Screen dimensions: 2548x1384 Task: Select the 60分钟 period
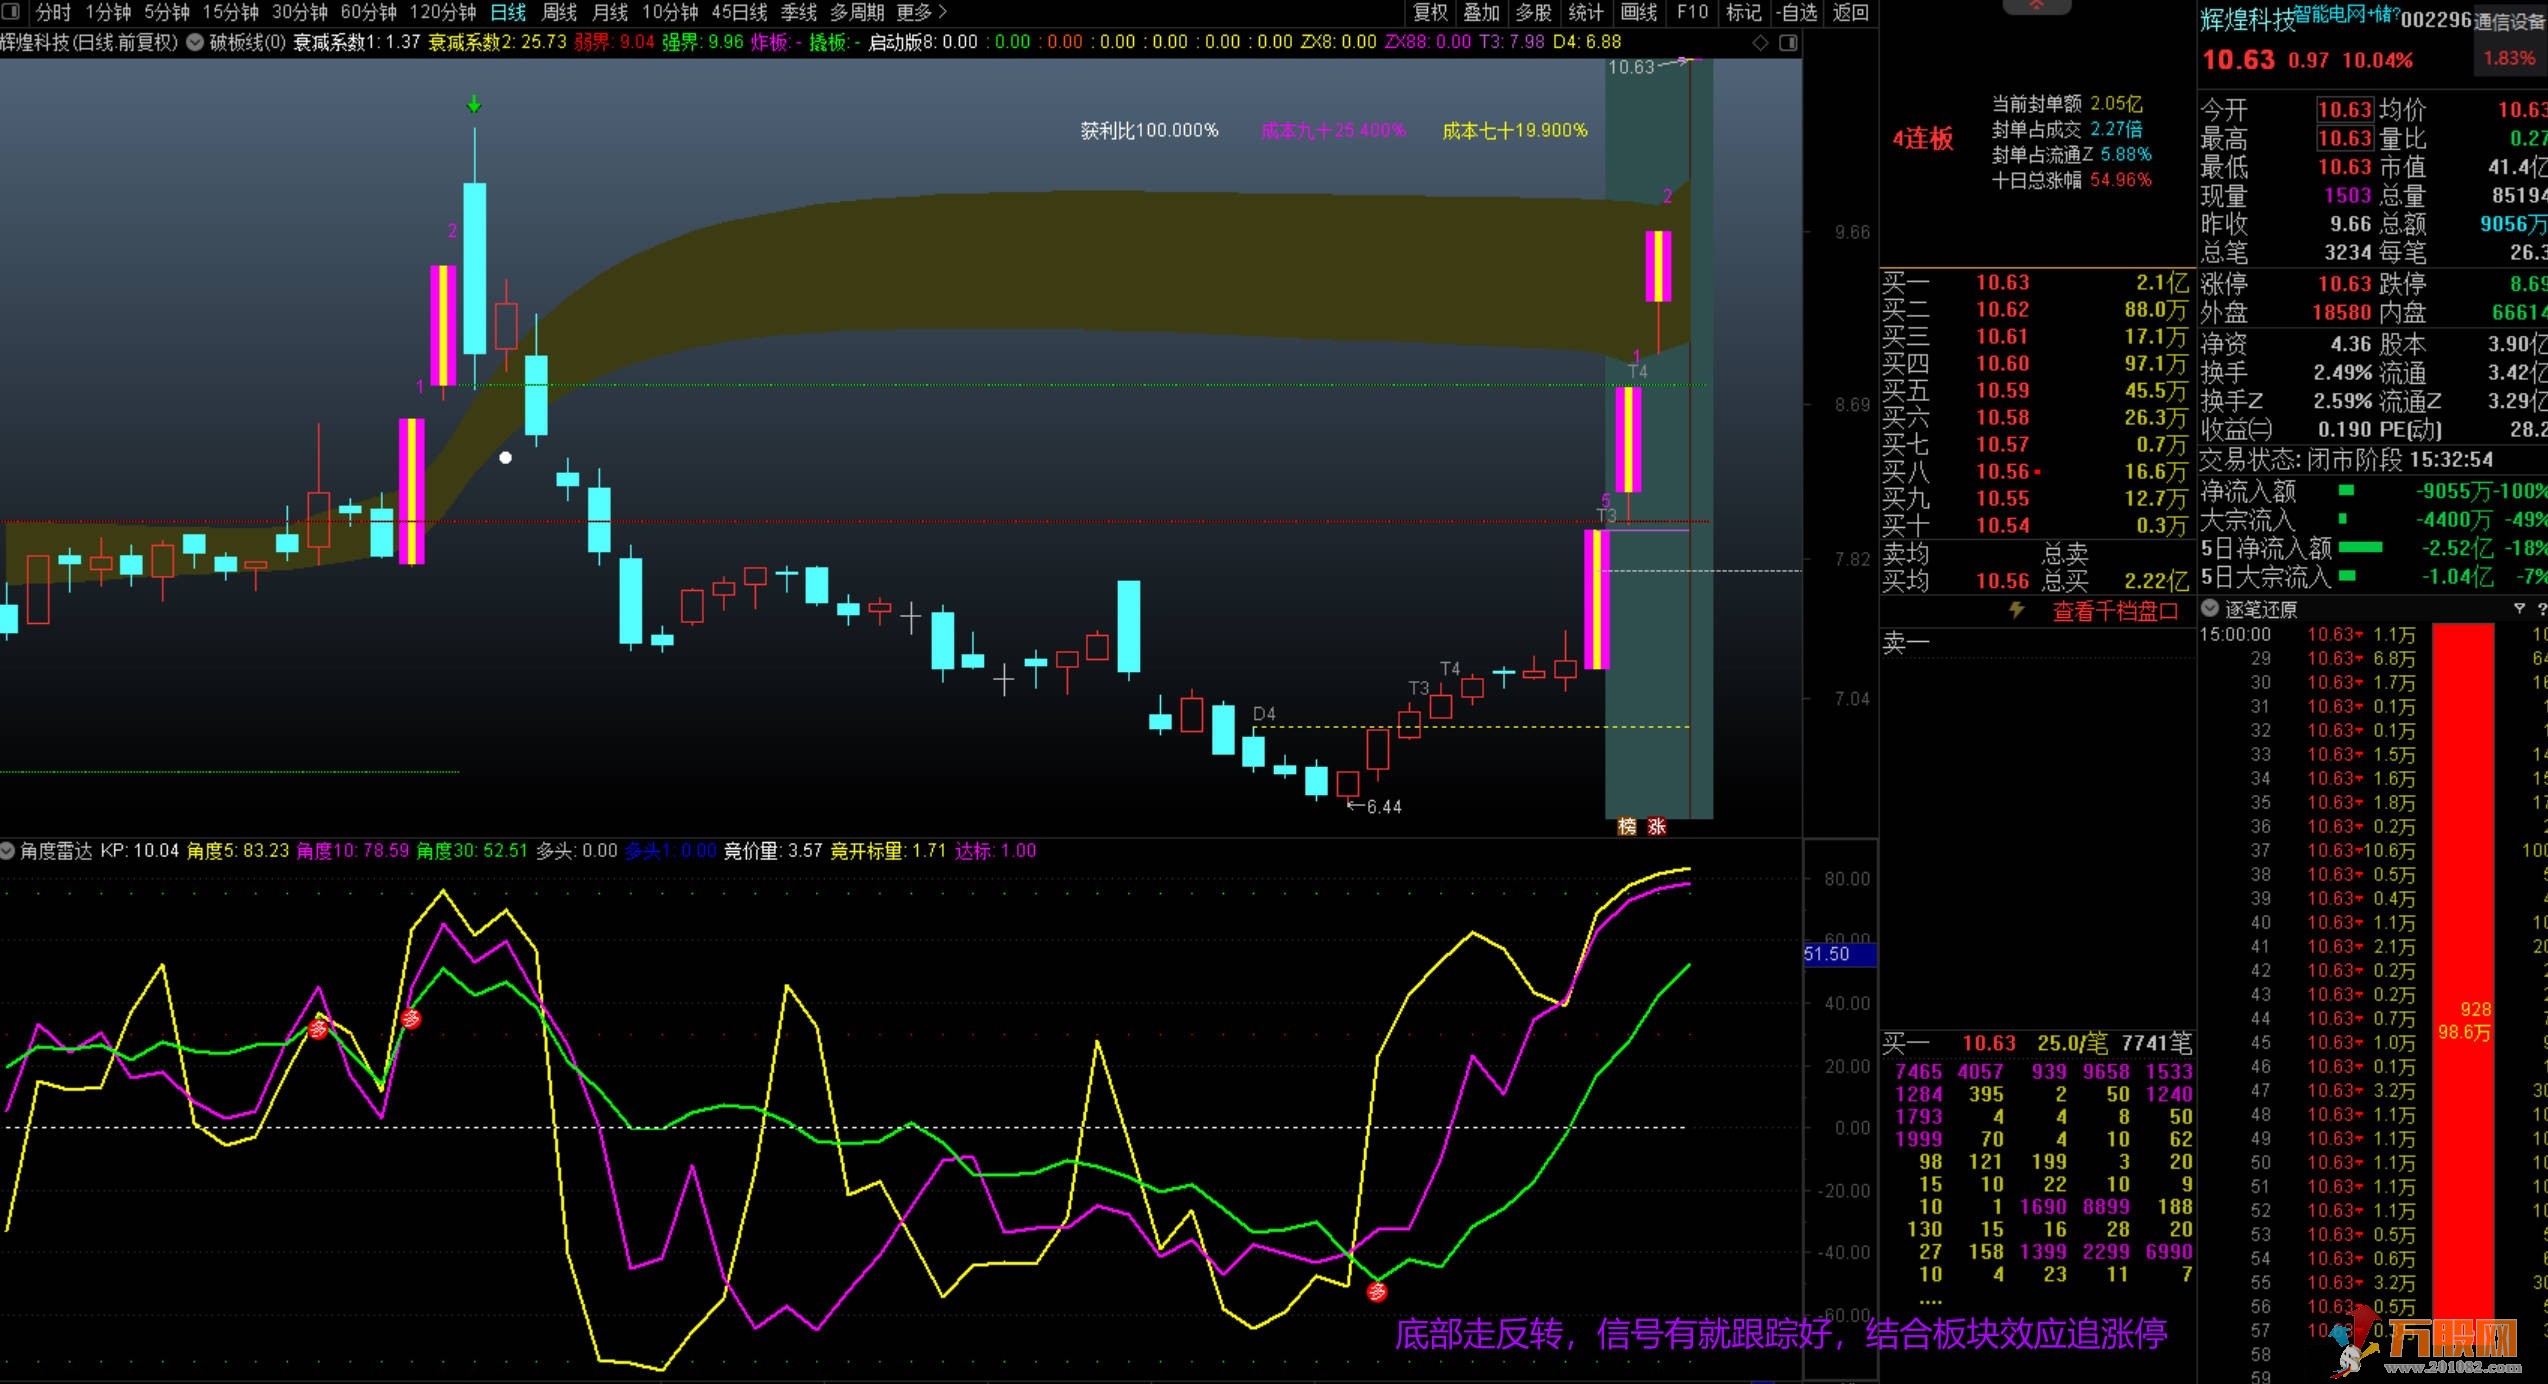tap(368, 12)
